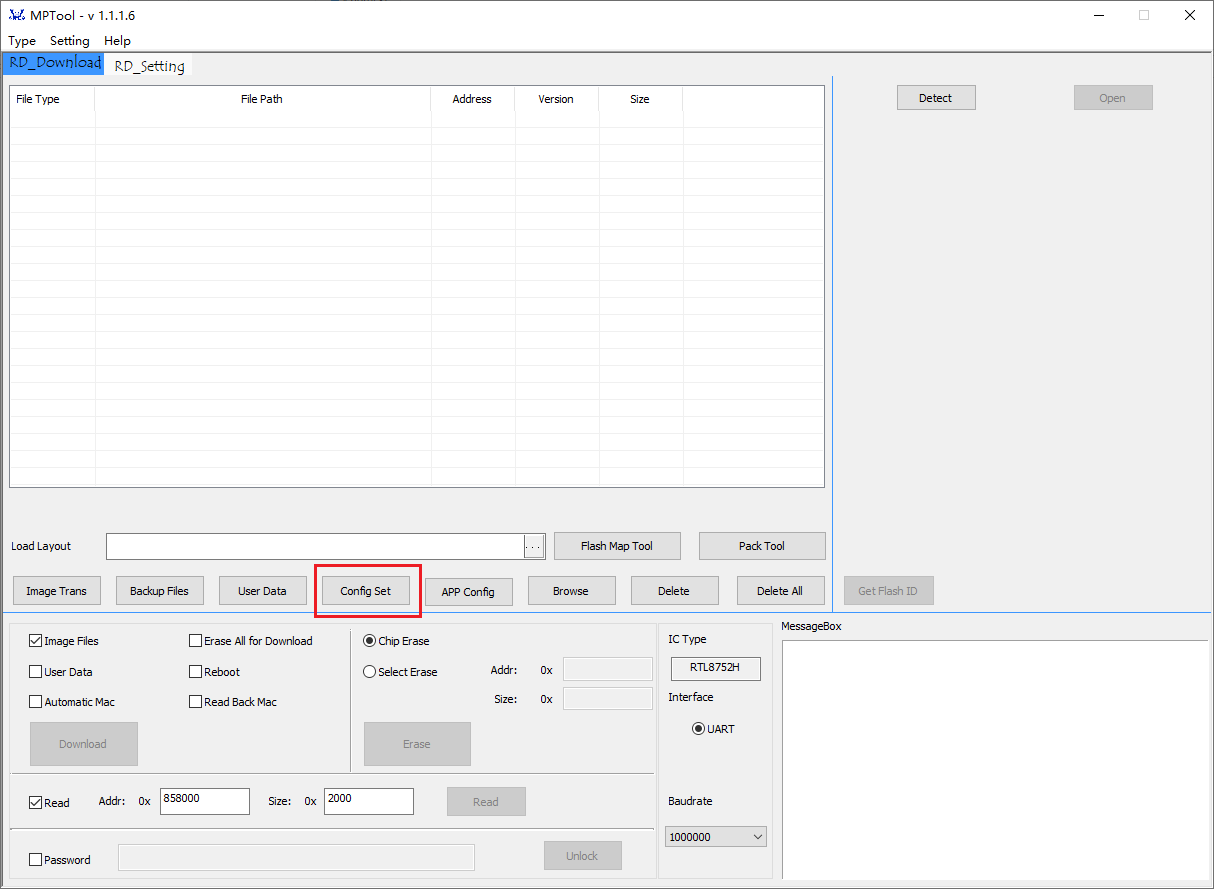Open the Setting menu
This screenshot has height=889, width=1214.
pyautogui.click(x=69, y=41)
